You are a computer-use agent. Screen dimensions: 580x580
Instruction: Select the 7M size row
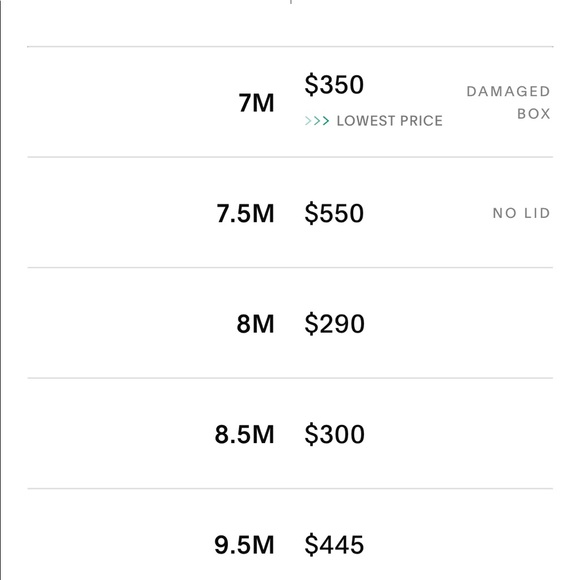click(290, 102)
